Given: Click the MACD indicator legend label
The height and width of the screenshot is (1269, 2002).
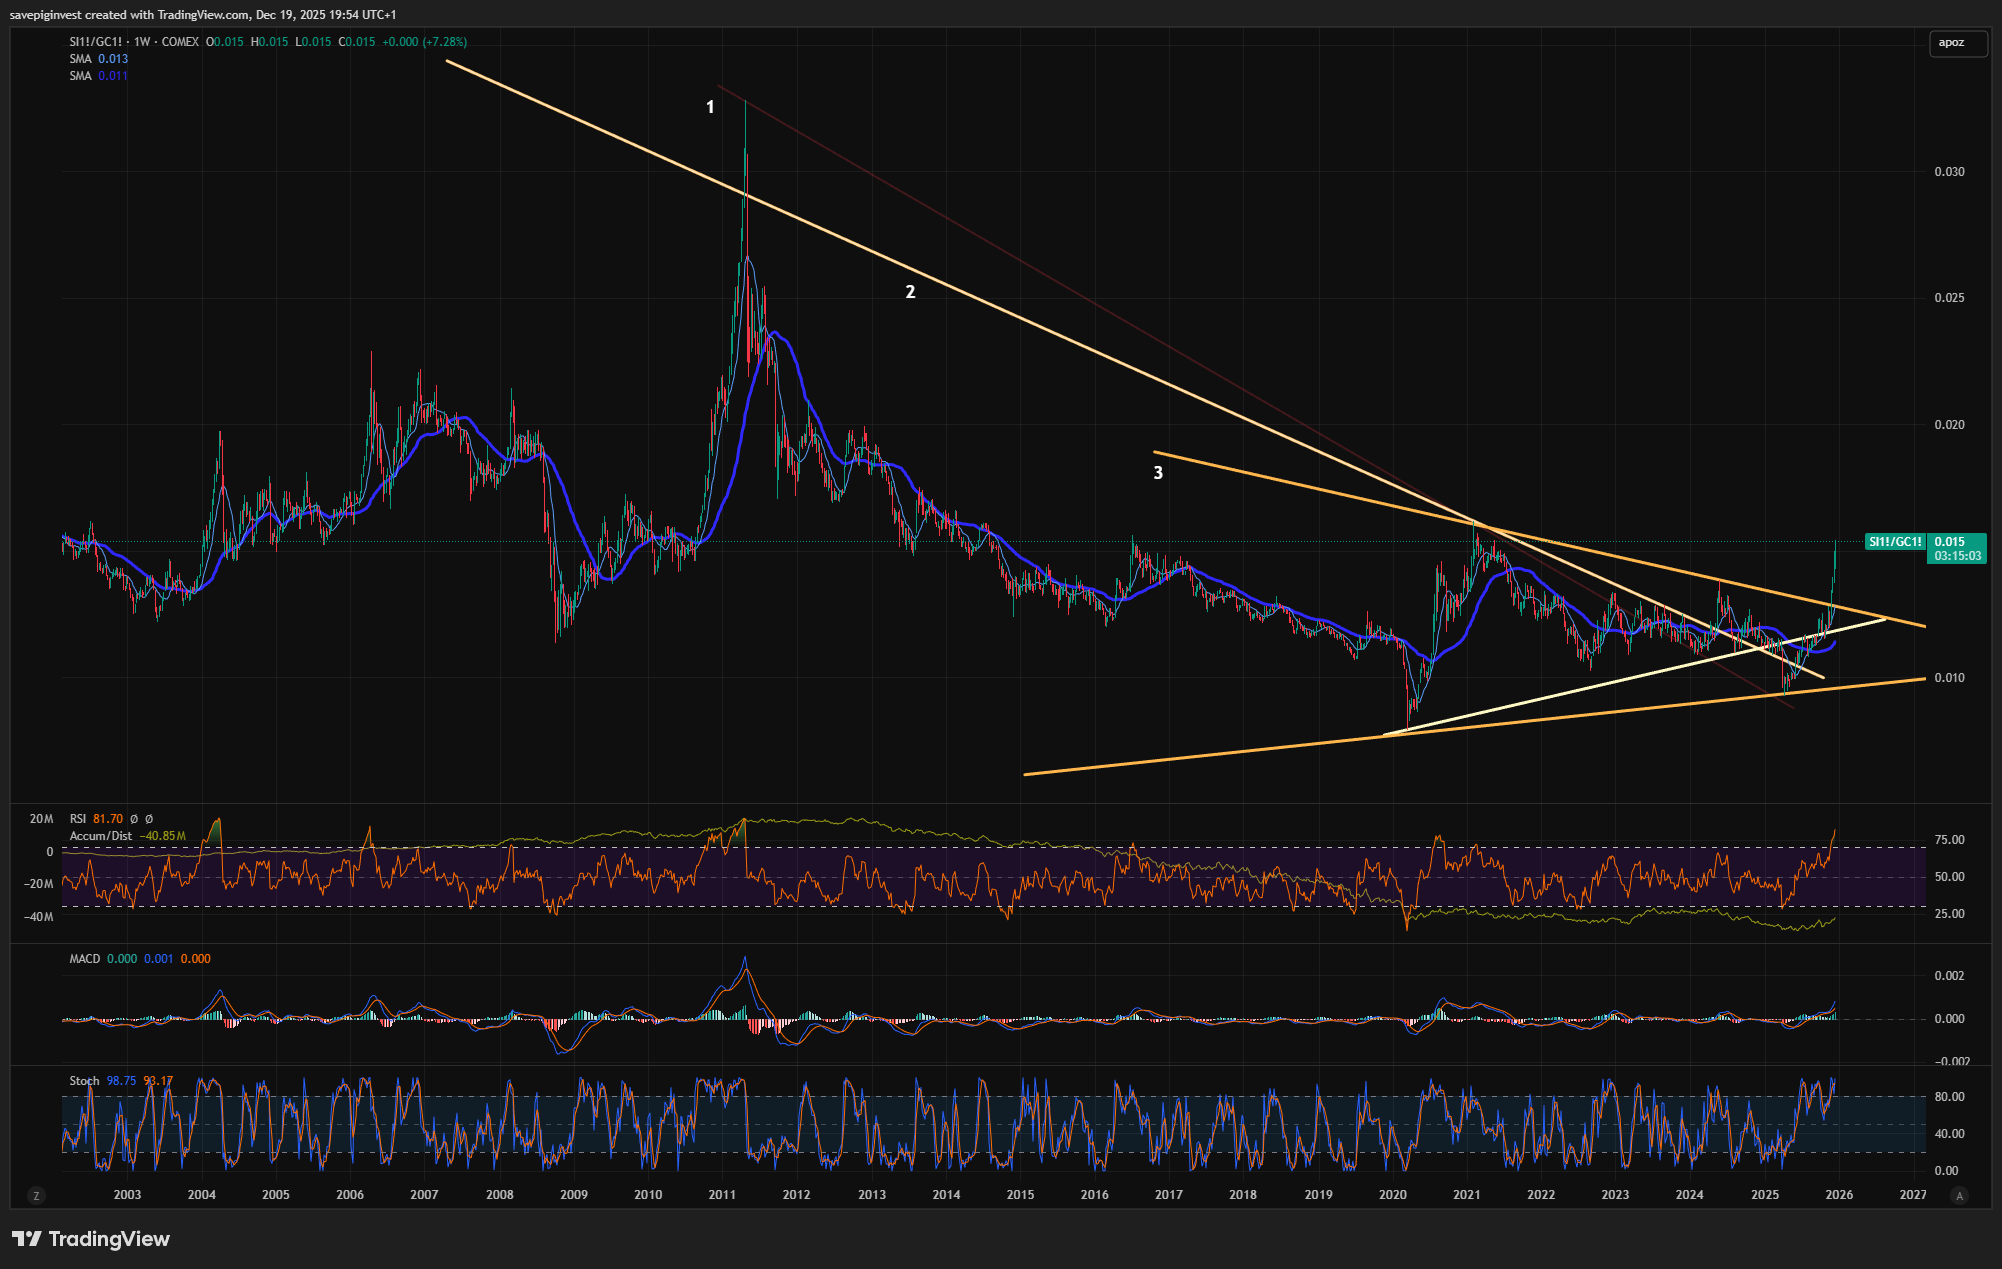Looking at the screenshot, I should click(x=85, y=959).
